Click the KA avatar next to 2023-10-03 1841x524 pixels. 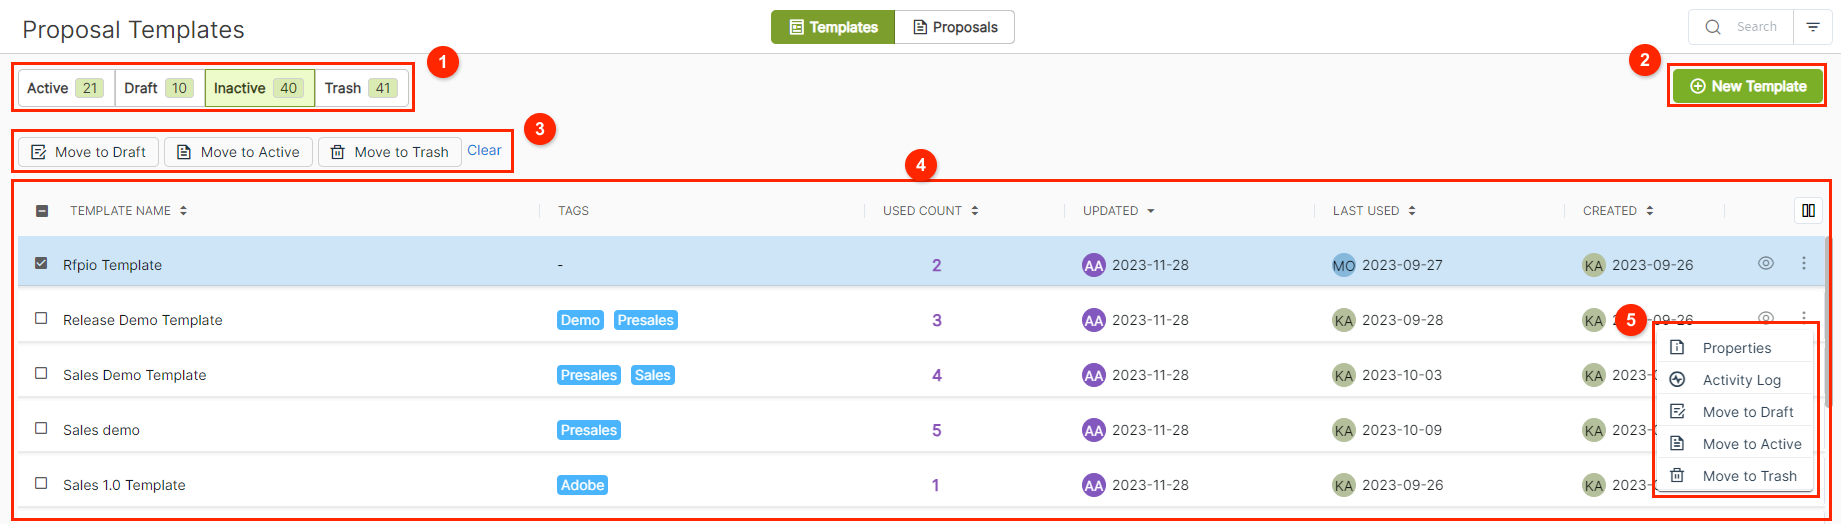pyautogui.click(x=1344, y=375)
